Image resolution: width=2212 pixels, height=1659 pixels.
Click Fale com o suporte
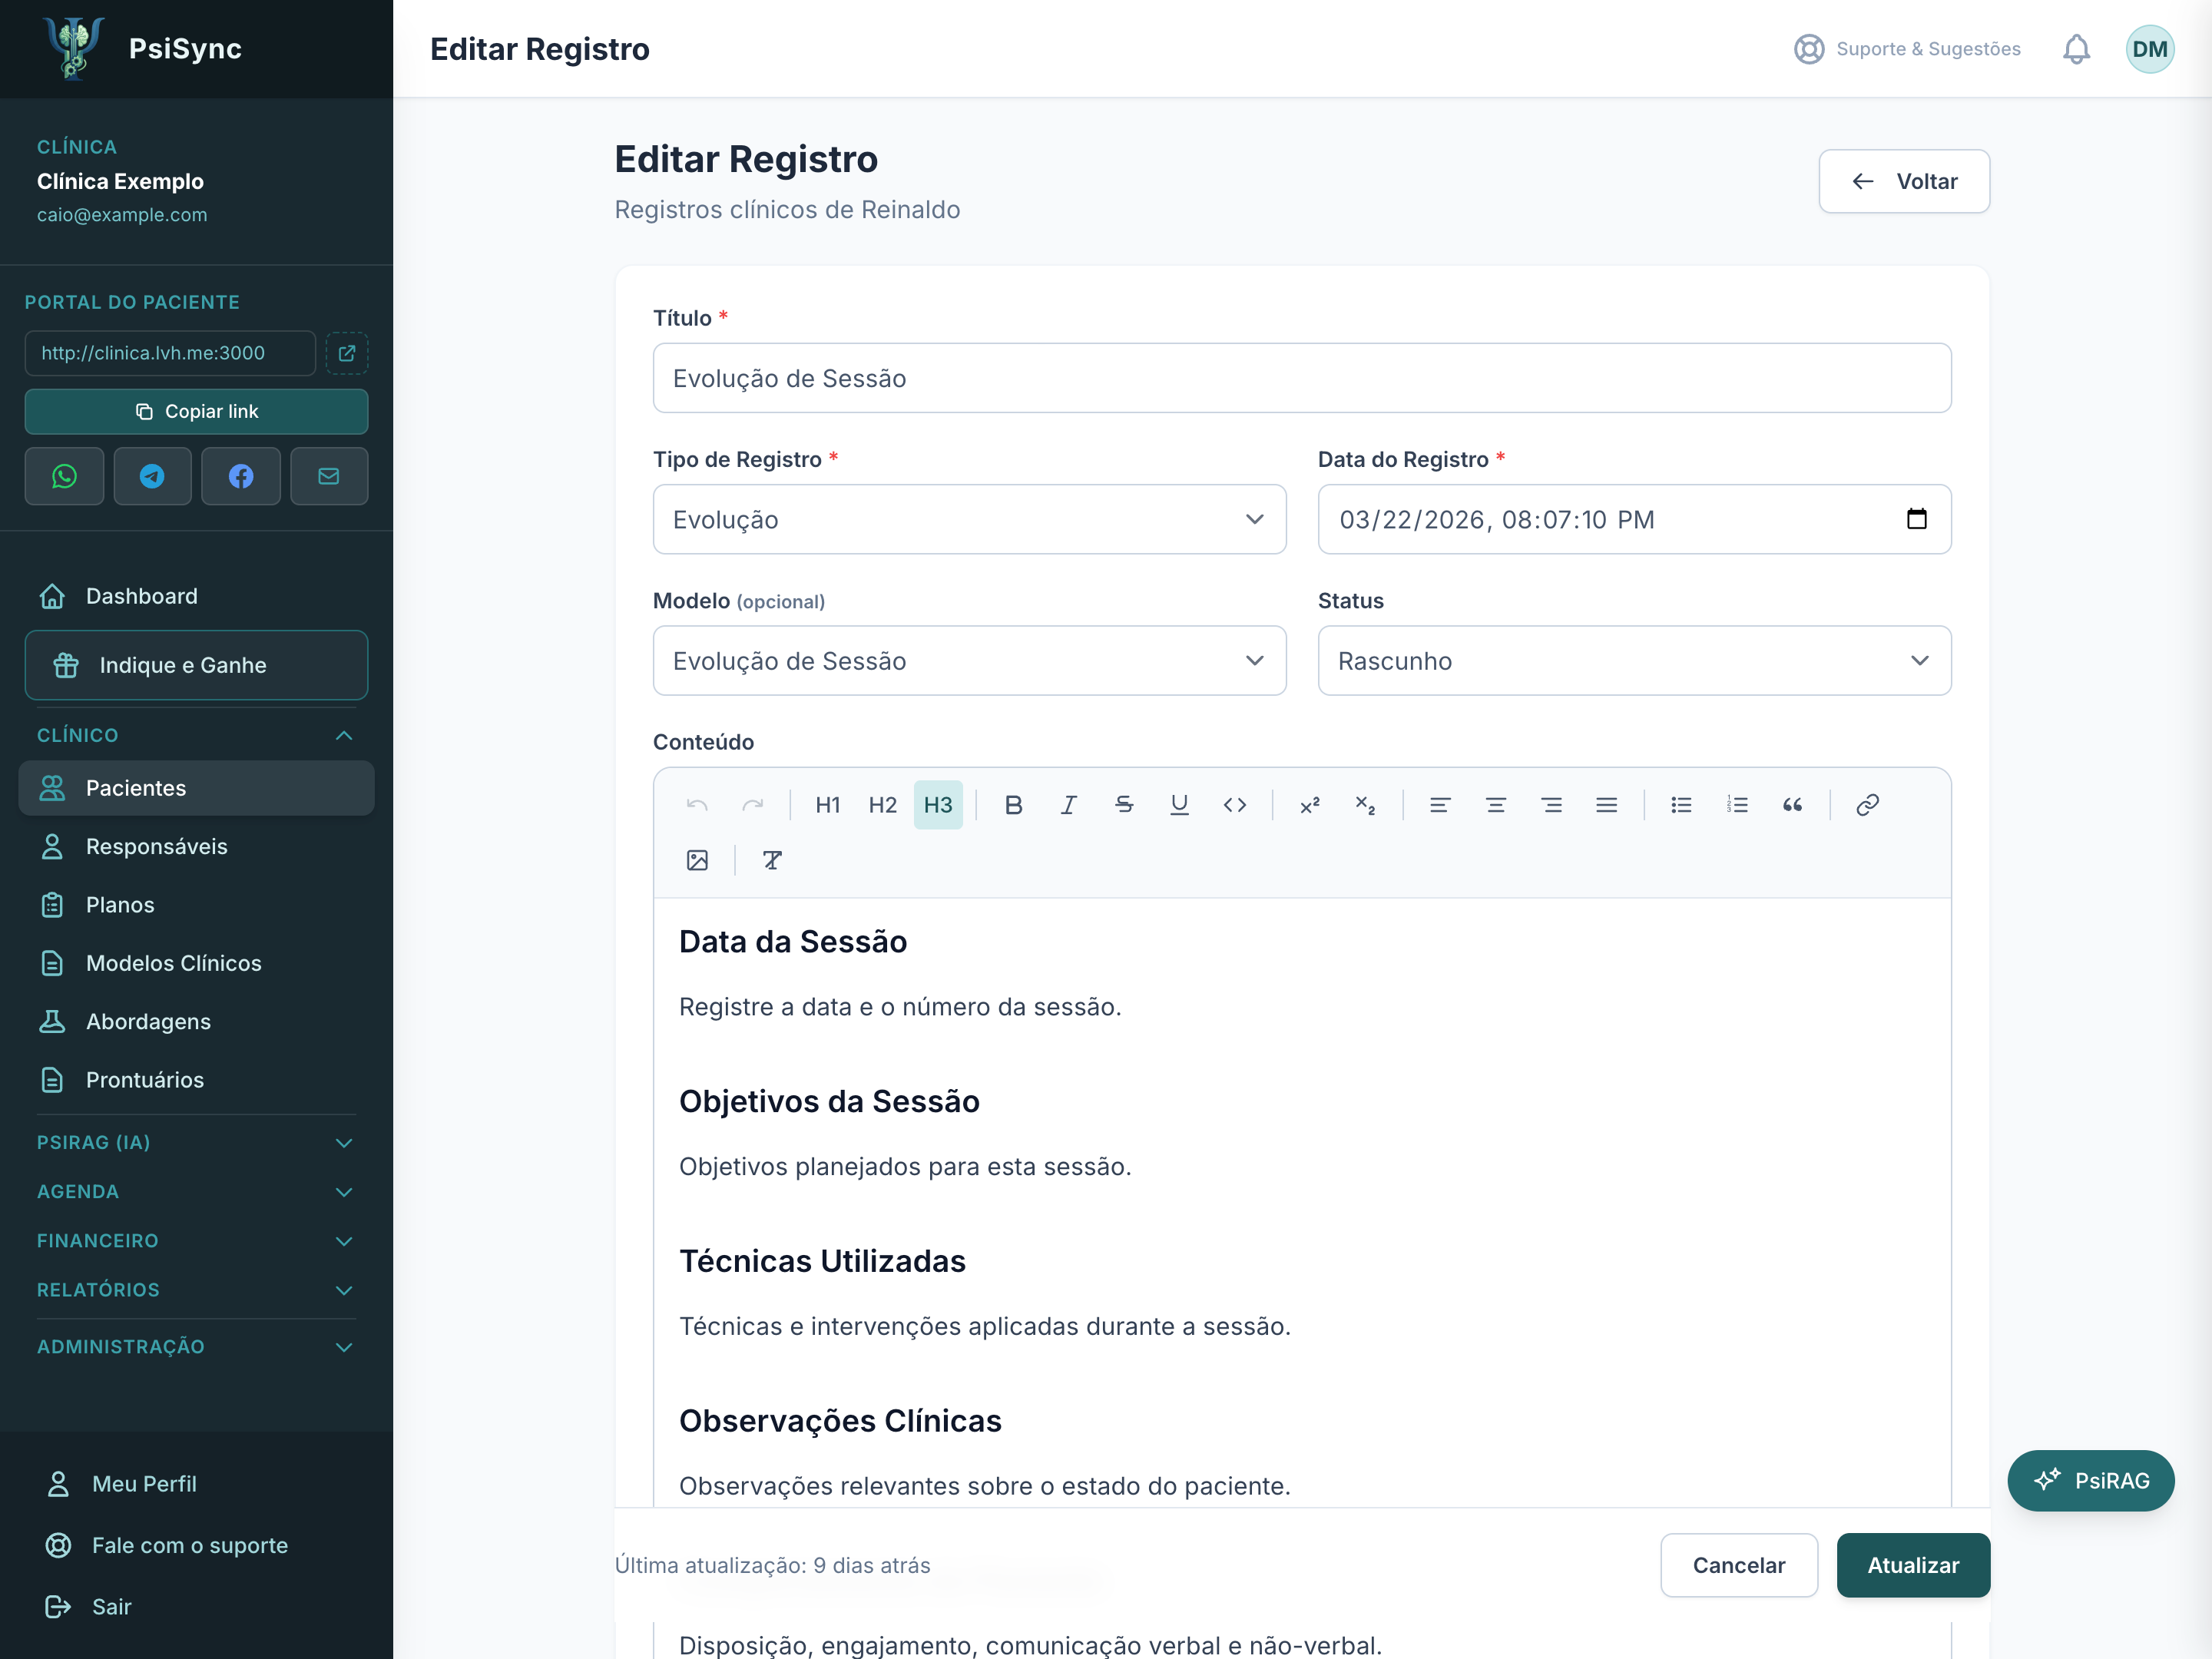pos(196,1545)
